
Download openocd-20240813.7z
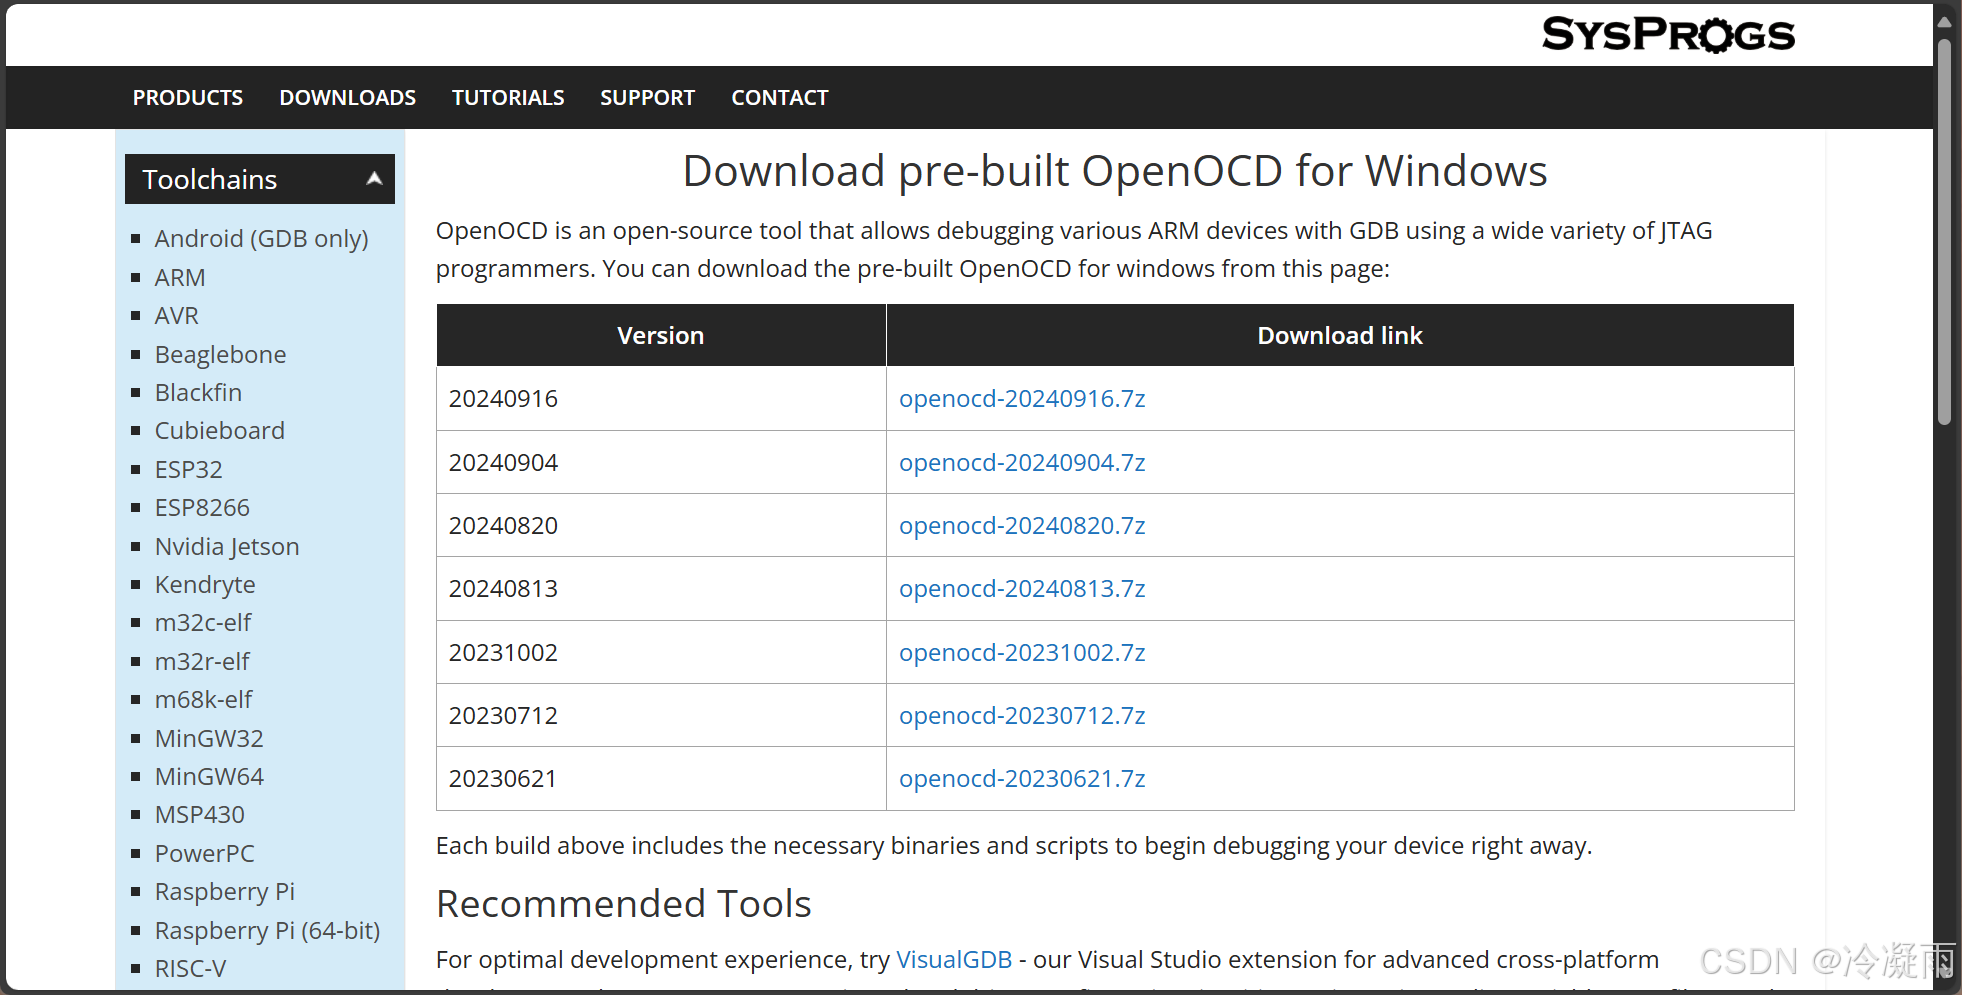click(1022, 589)
